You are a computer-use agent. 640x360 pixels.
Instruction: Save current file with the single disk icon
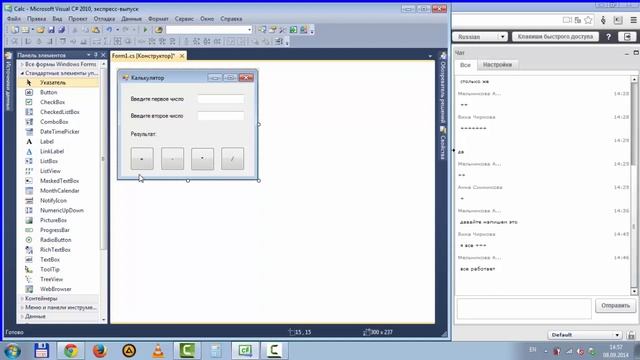[x=51, y=30]
